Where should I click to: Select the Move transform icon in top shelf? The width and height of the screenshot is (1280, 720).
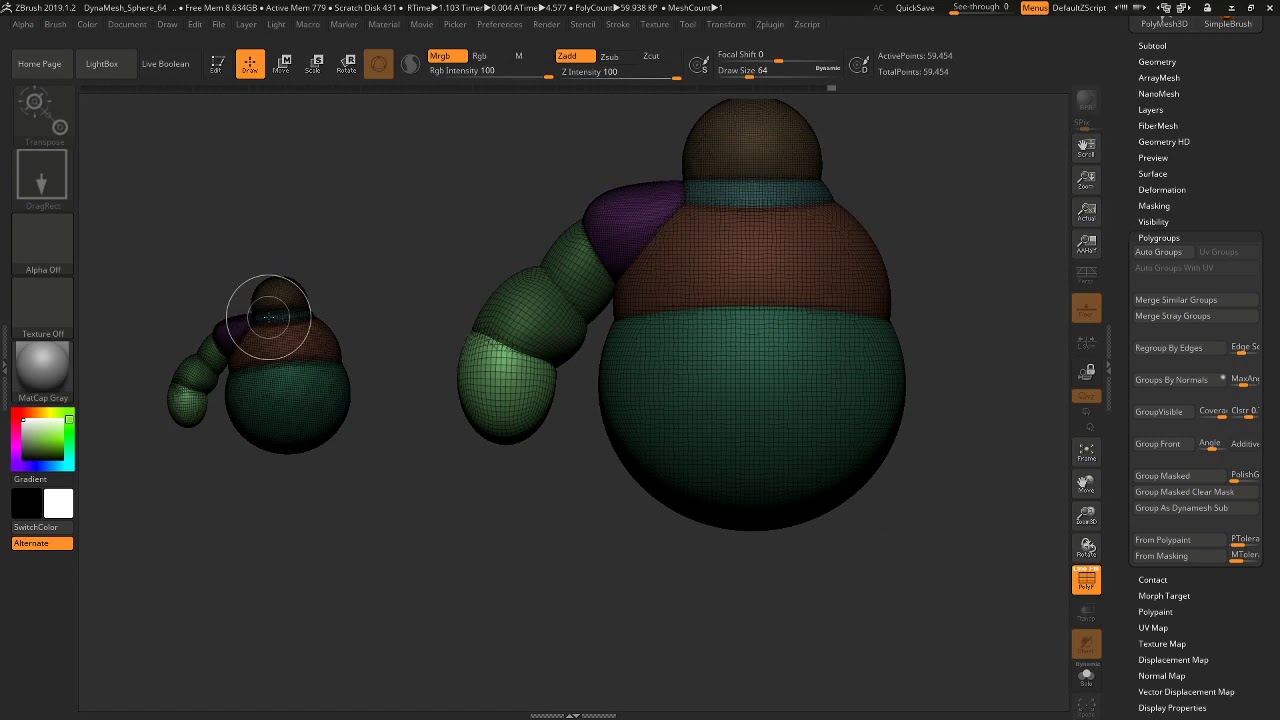tap(282, 64)
